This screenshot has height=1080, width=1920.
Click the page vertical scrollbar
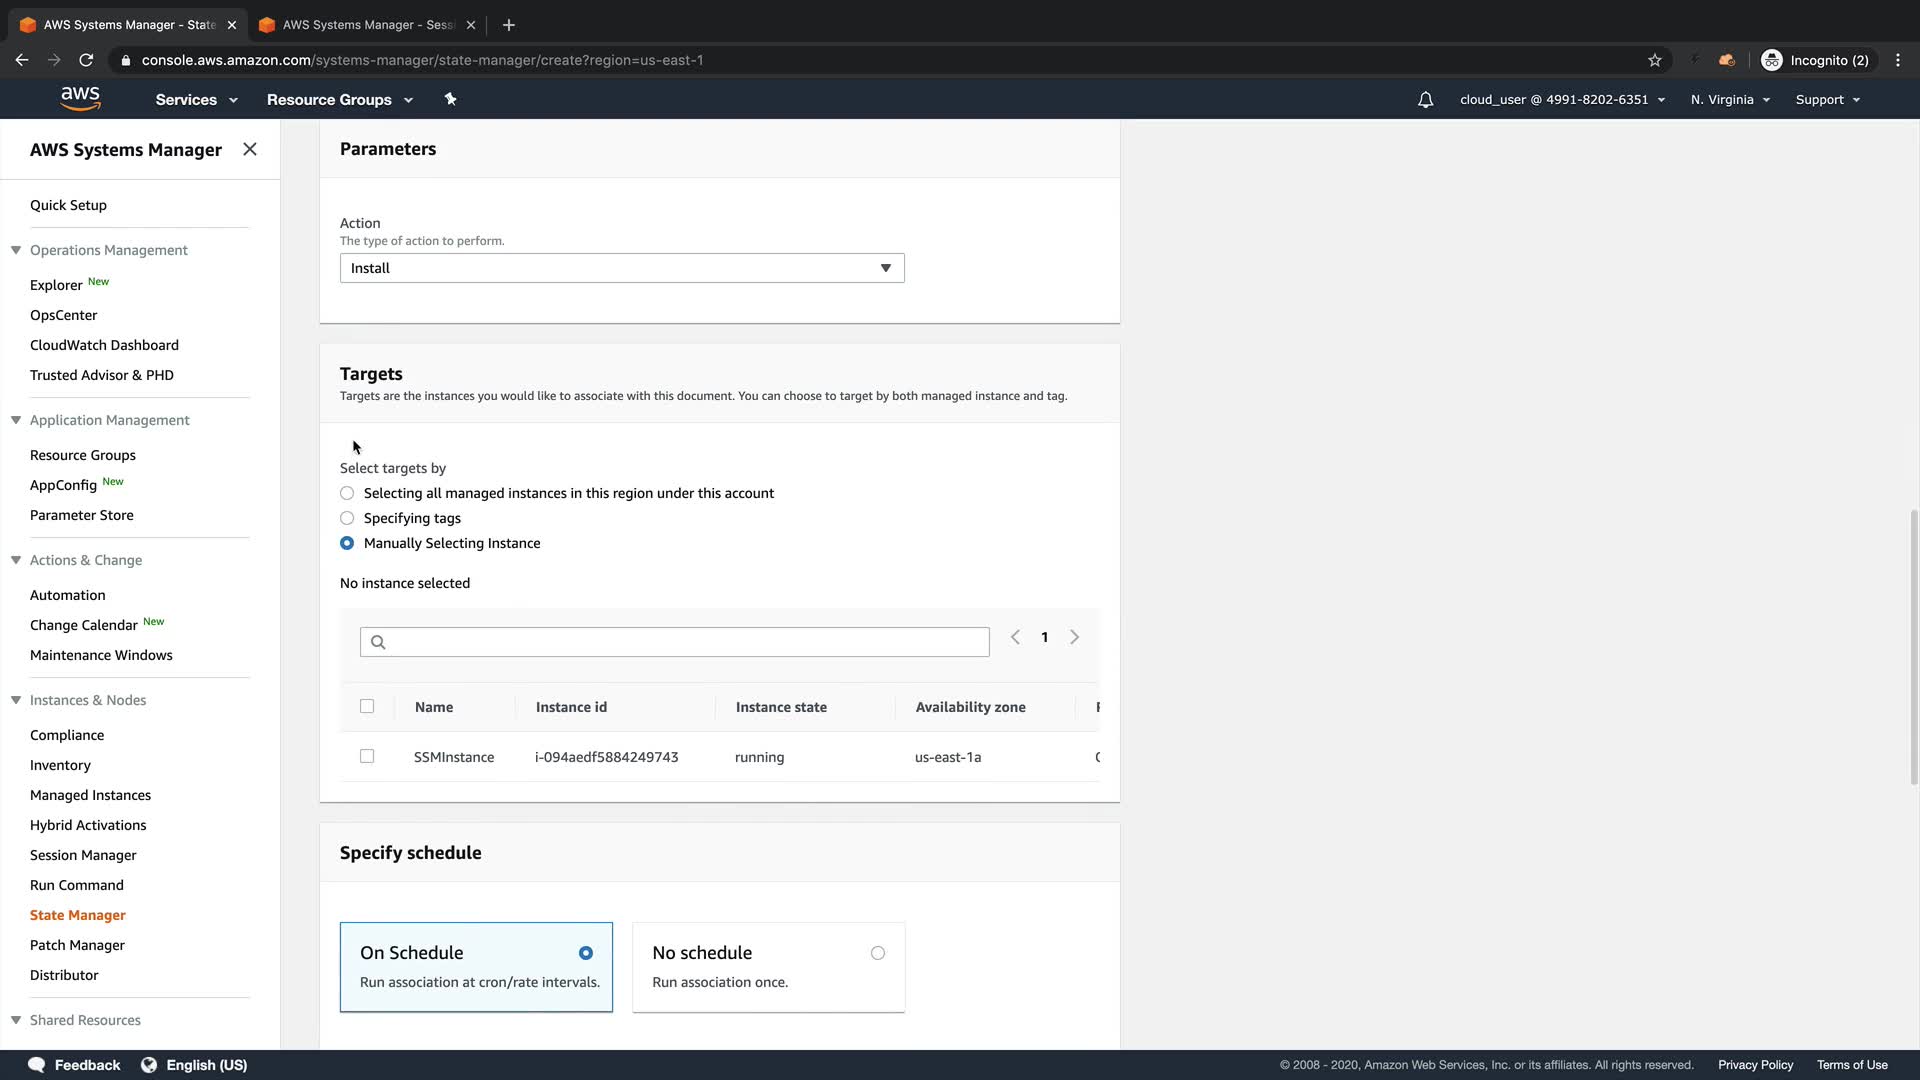1914,646
